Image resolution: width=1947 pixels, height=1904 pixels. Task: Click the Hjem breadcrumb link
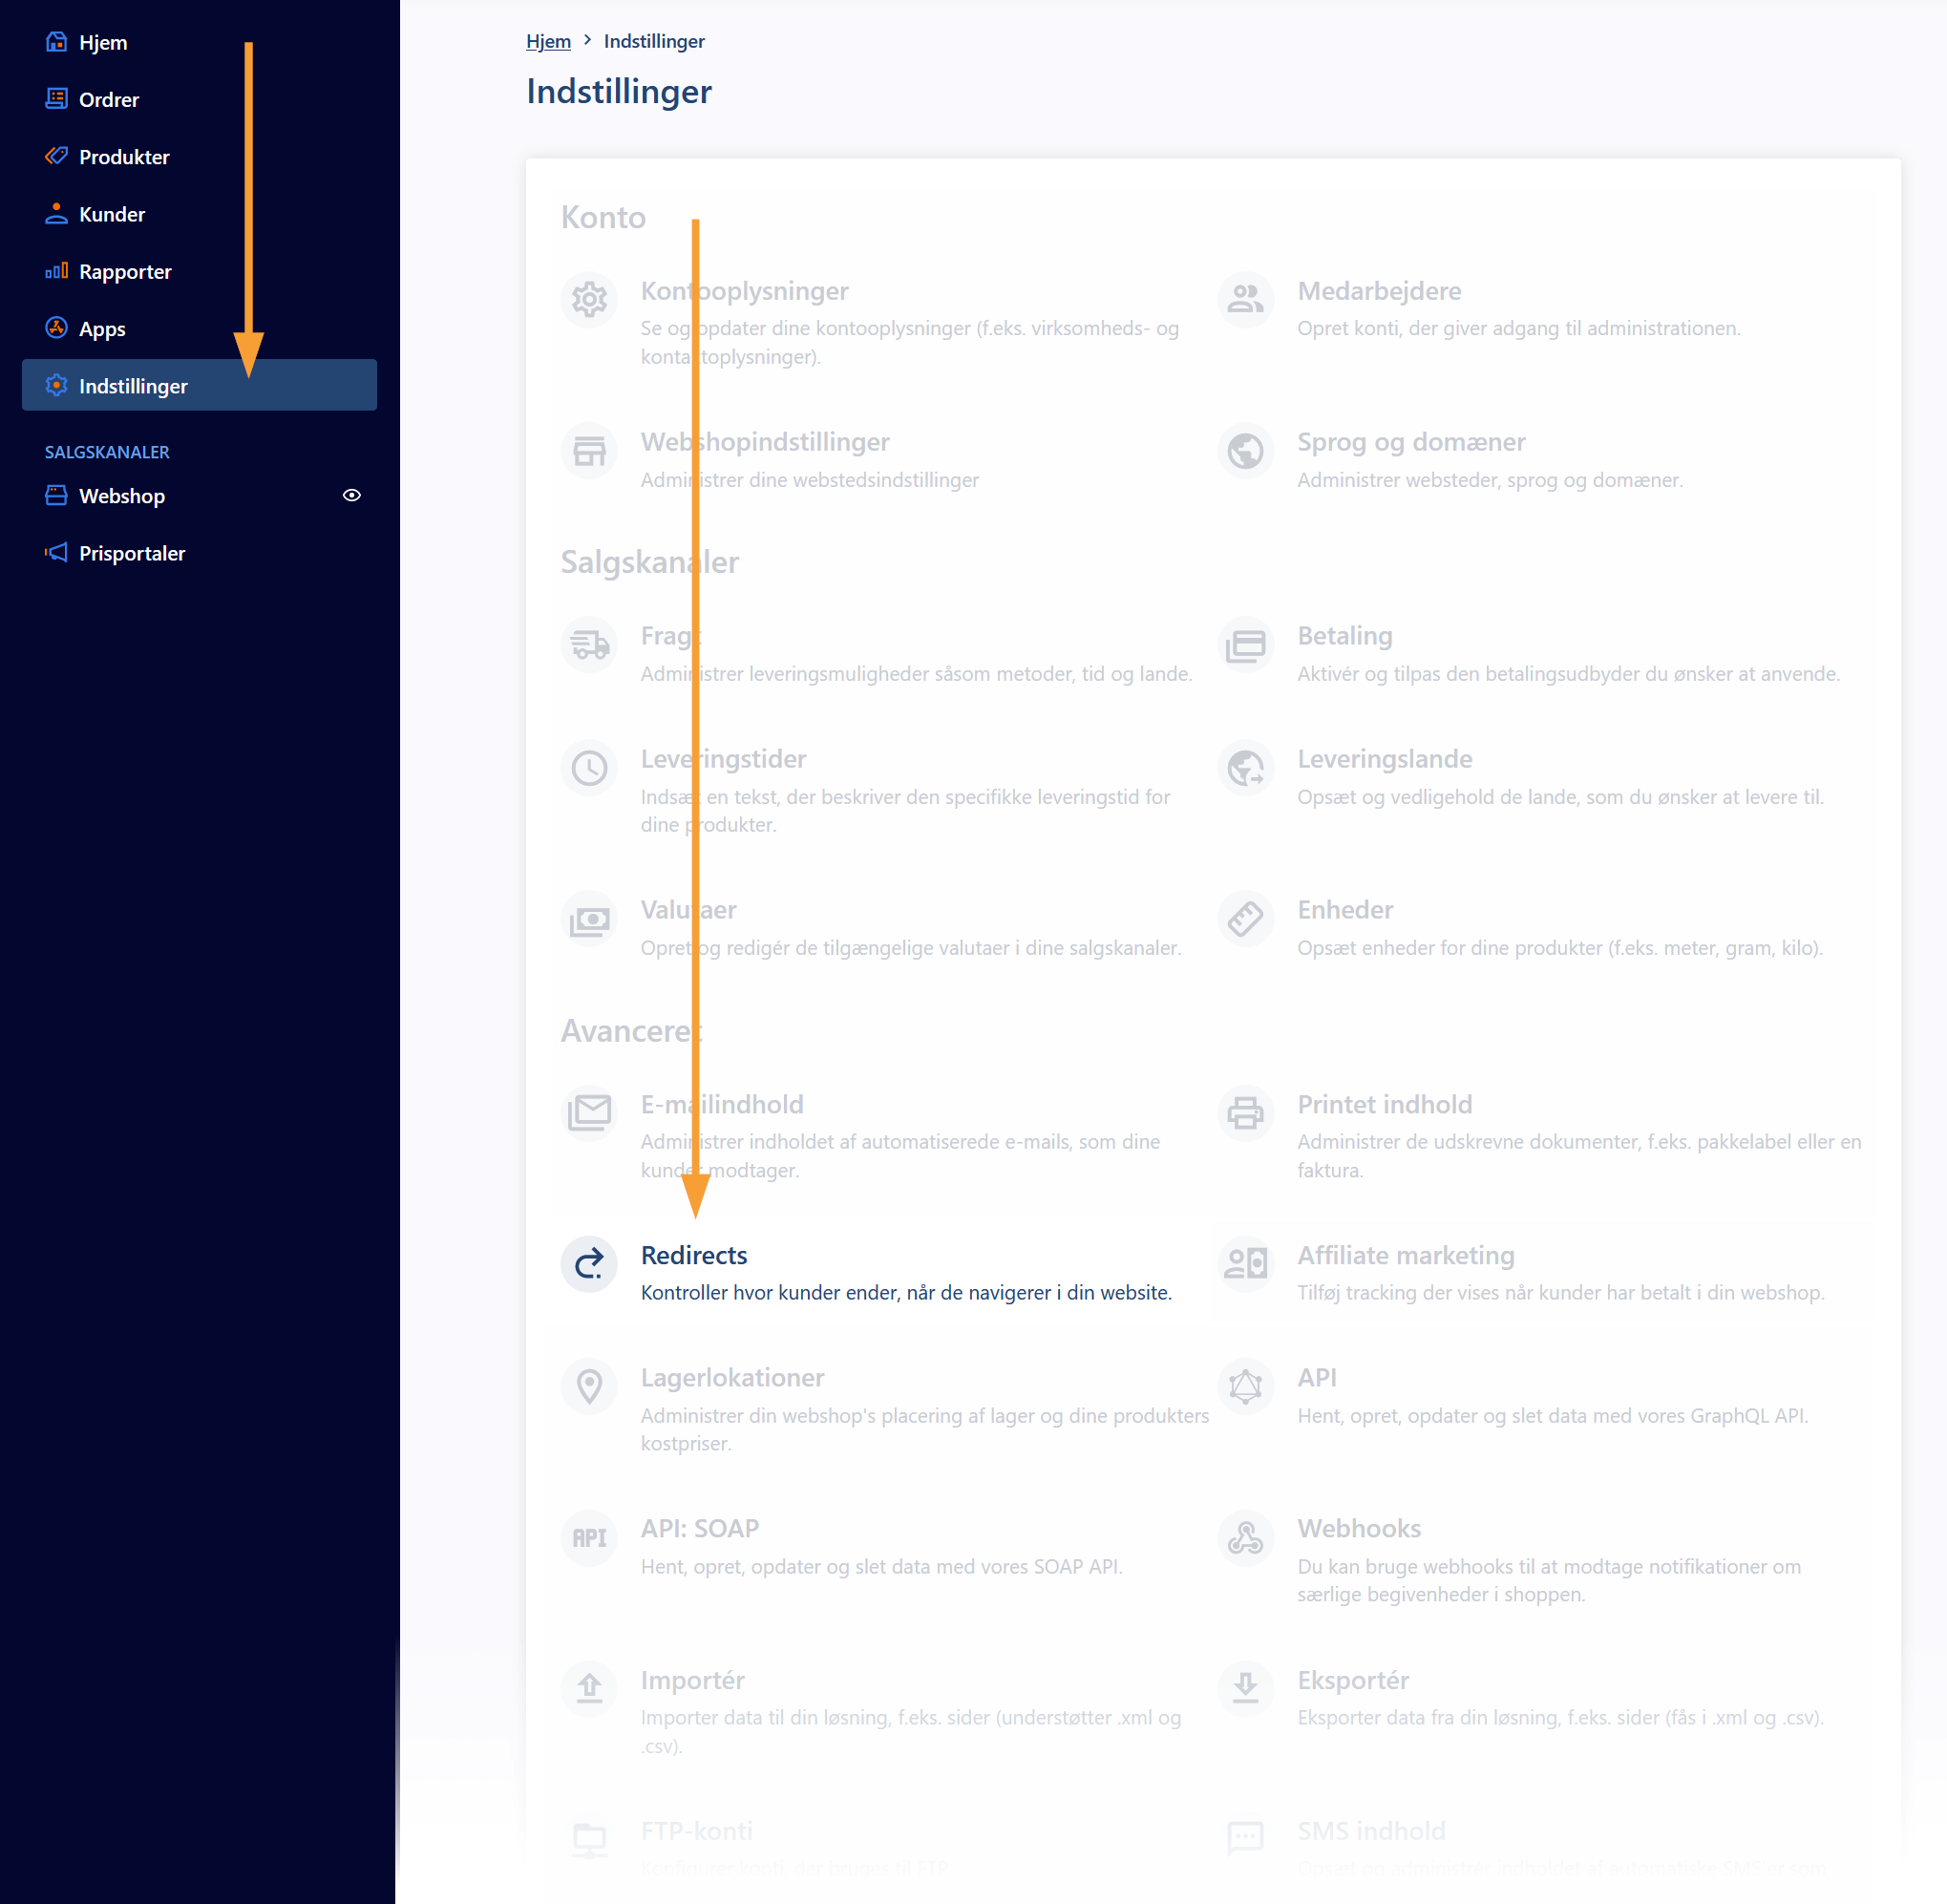point(548,41)
